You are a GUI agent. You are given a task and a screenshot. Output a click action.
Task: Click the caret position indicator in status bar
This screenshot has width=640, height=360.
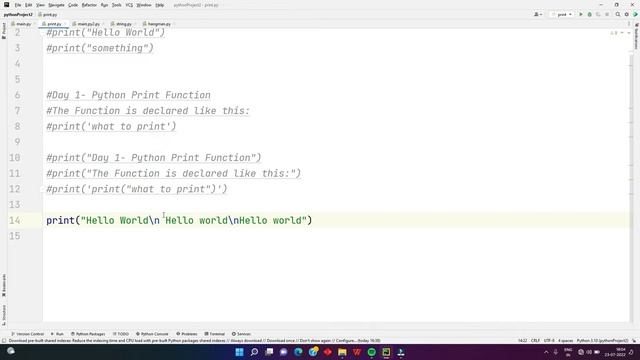click(522, 340)
